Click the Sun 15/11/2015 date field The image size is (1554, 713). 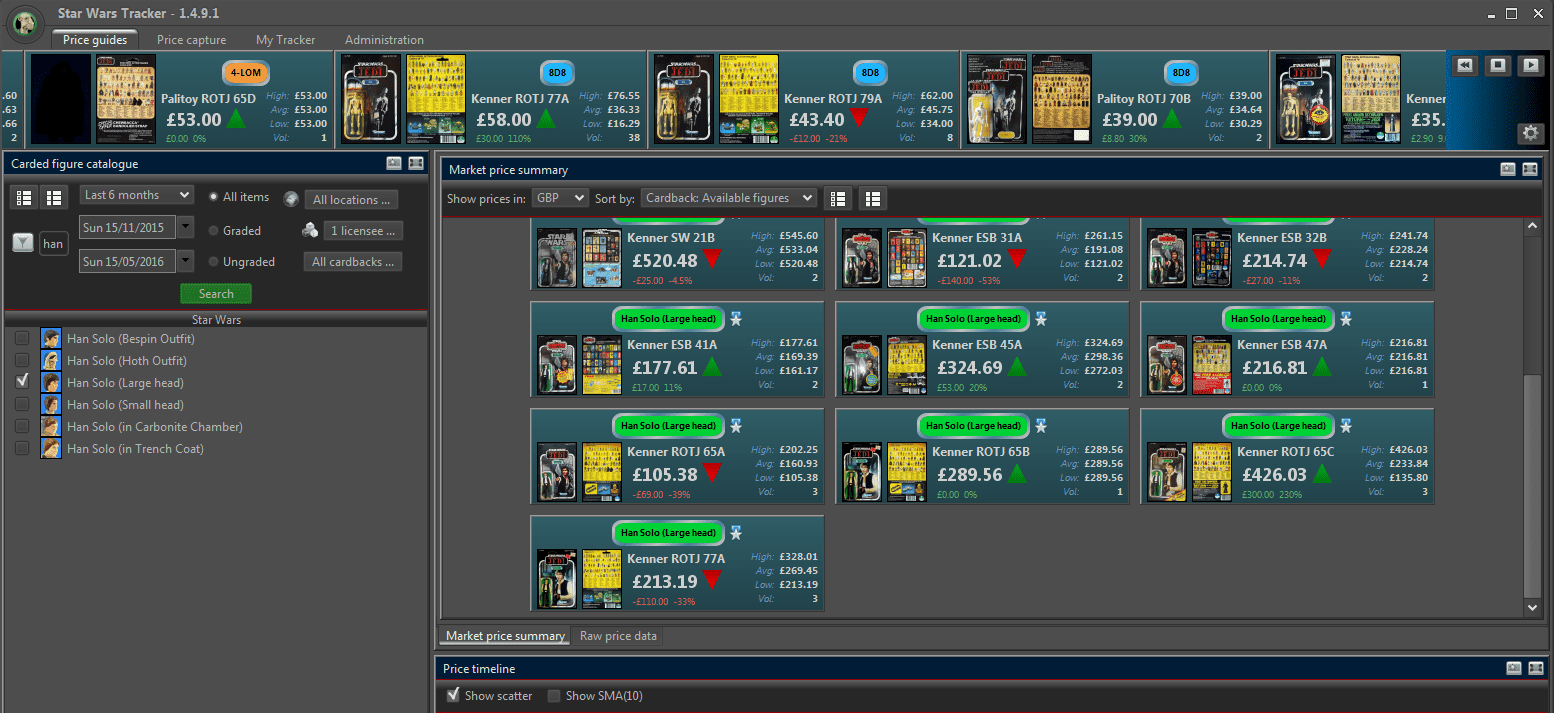[127, 228]
